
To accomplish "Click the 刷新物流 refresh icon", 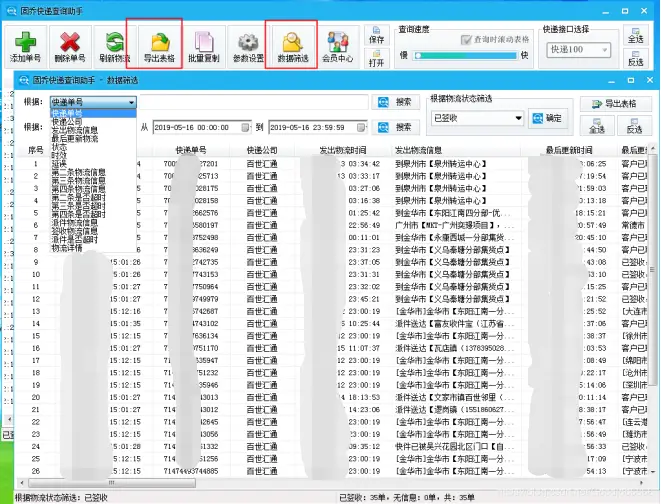I will [114, 46].
